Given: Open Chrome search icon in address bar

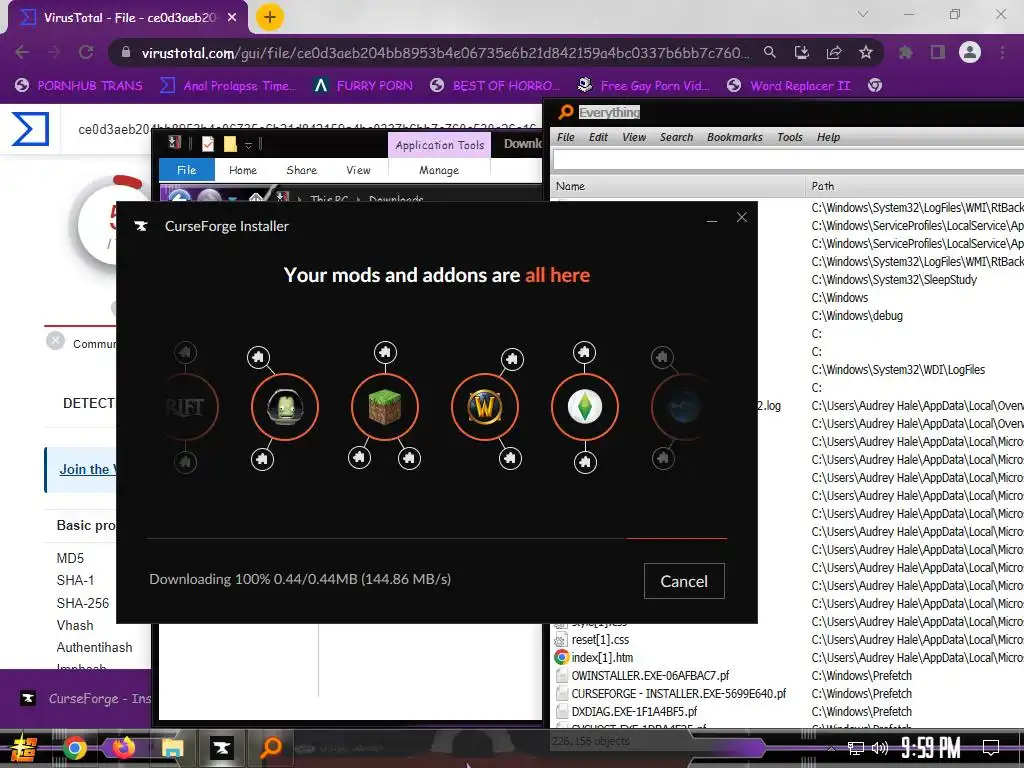Looking at the screenshot, I should (770, 52).
